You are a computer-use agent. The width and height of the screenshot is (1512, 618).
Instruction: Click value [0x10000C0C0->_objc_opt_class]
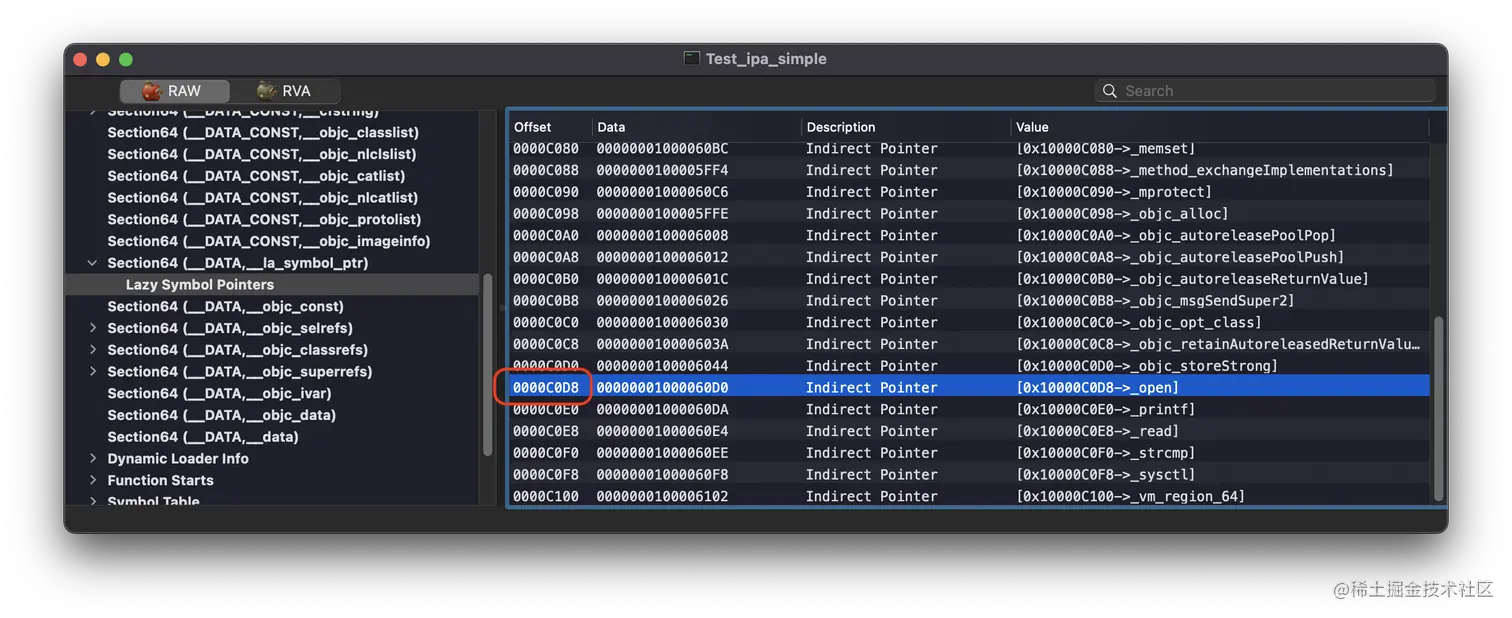point(1138,323)
